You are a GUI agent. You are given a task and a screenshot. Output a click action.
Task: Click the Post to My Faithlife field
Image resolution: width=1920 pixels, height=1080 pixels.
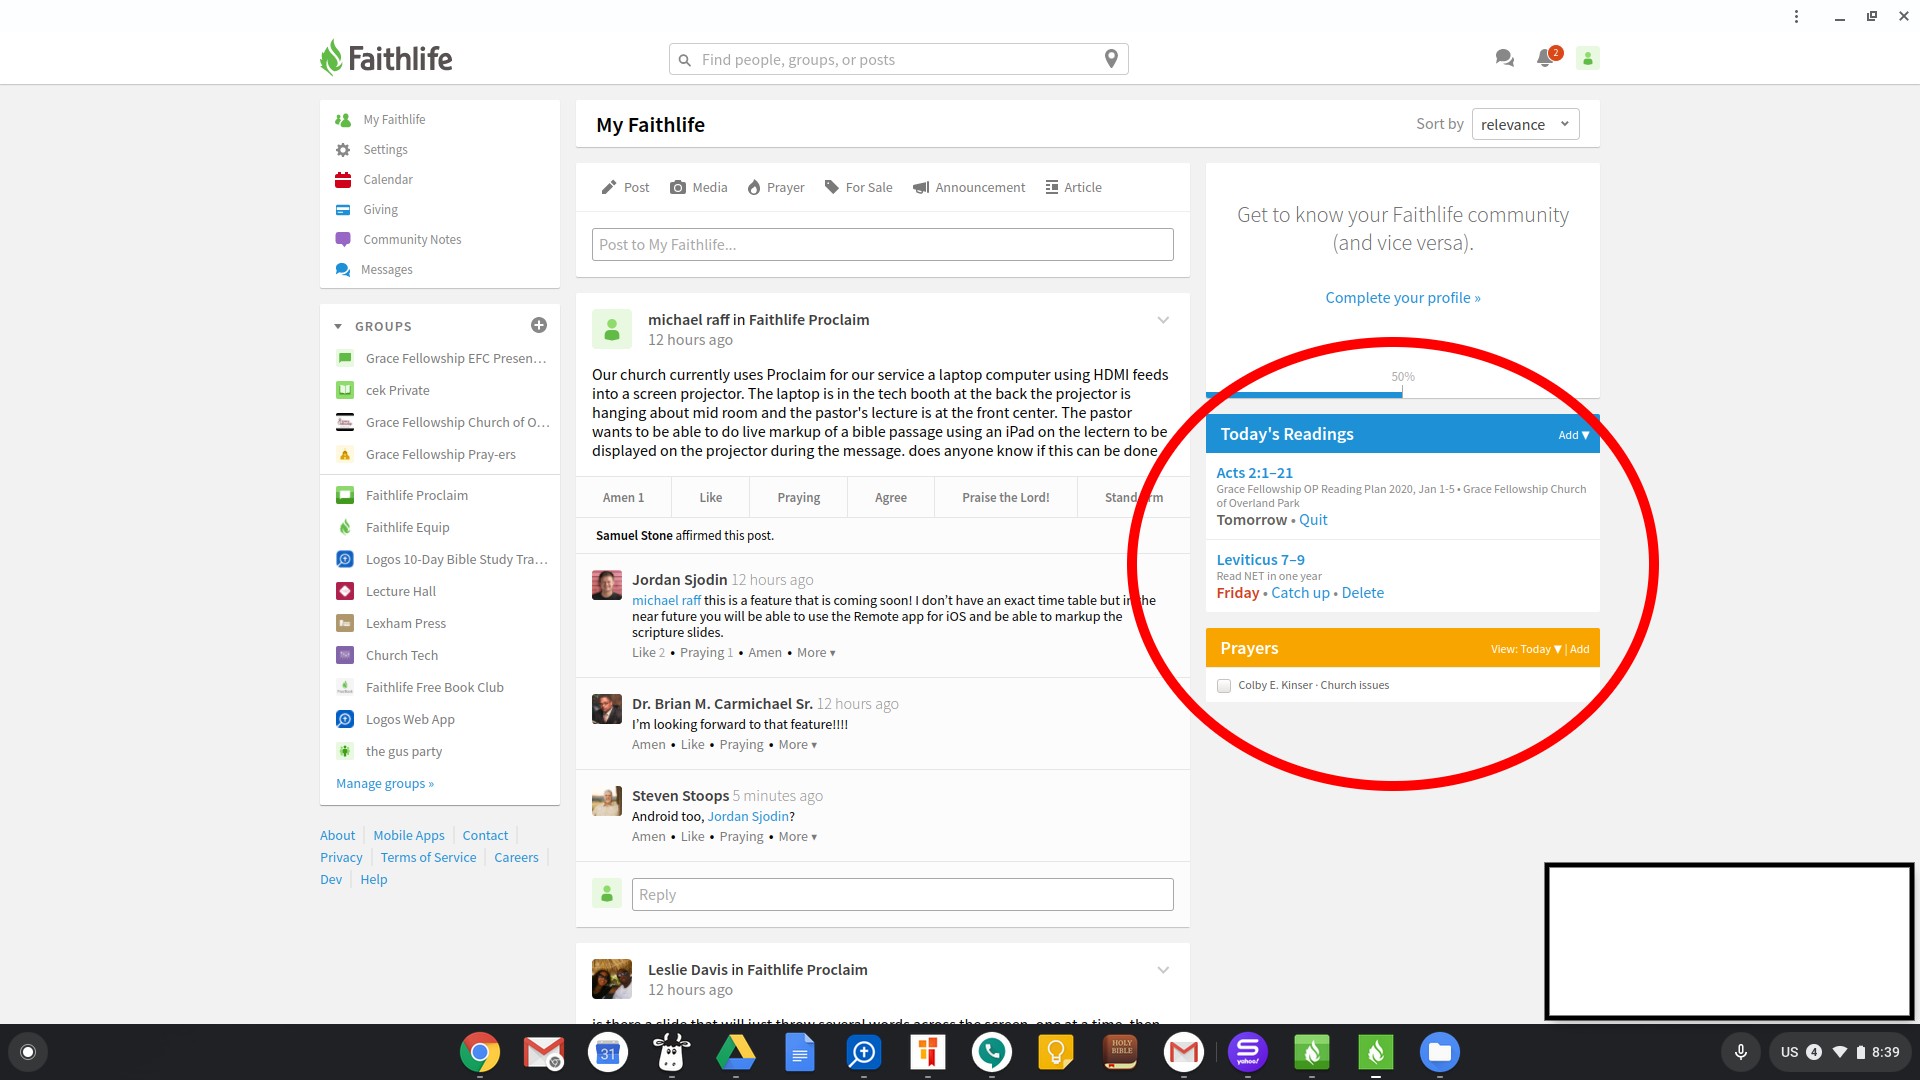tap(882, 245)
